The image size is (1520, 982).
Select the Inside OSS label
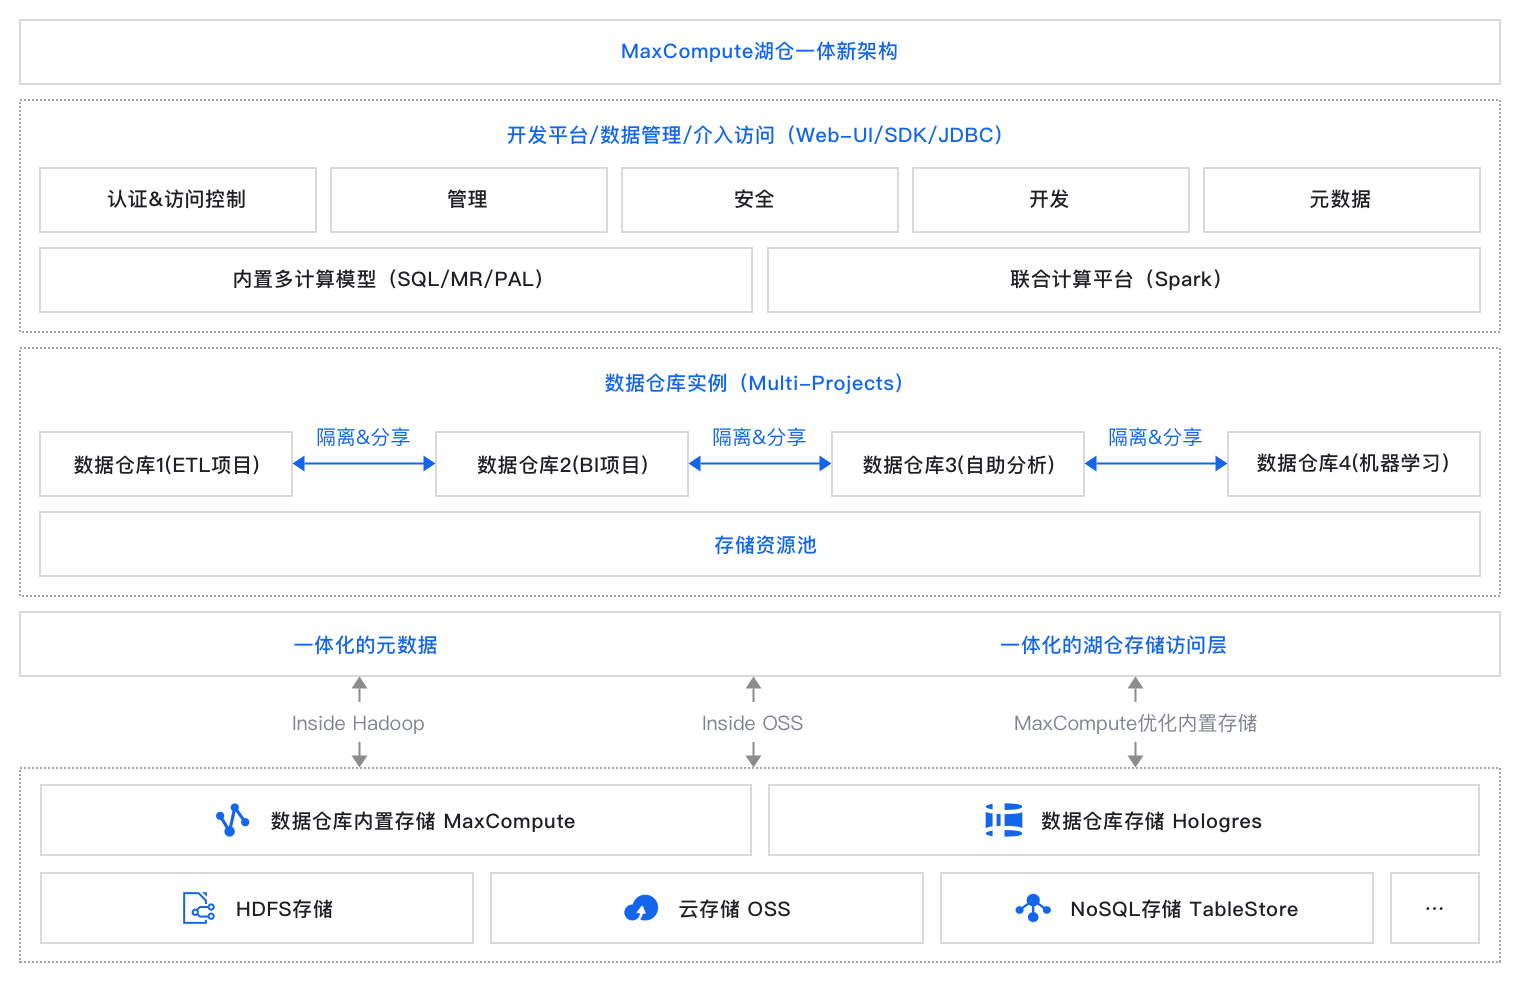pos(752,723)
